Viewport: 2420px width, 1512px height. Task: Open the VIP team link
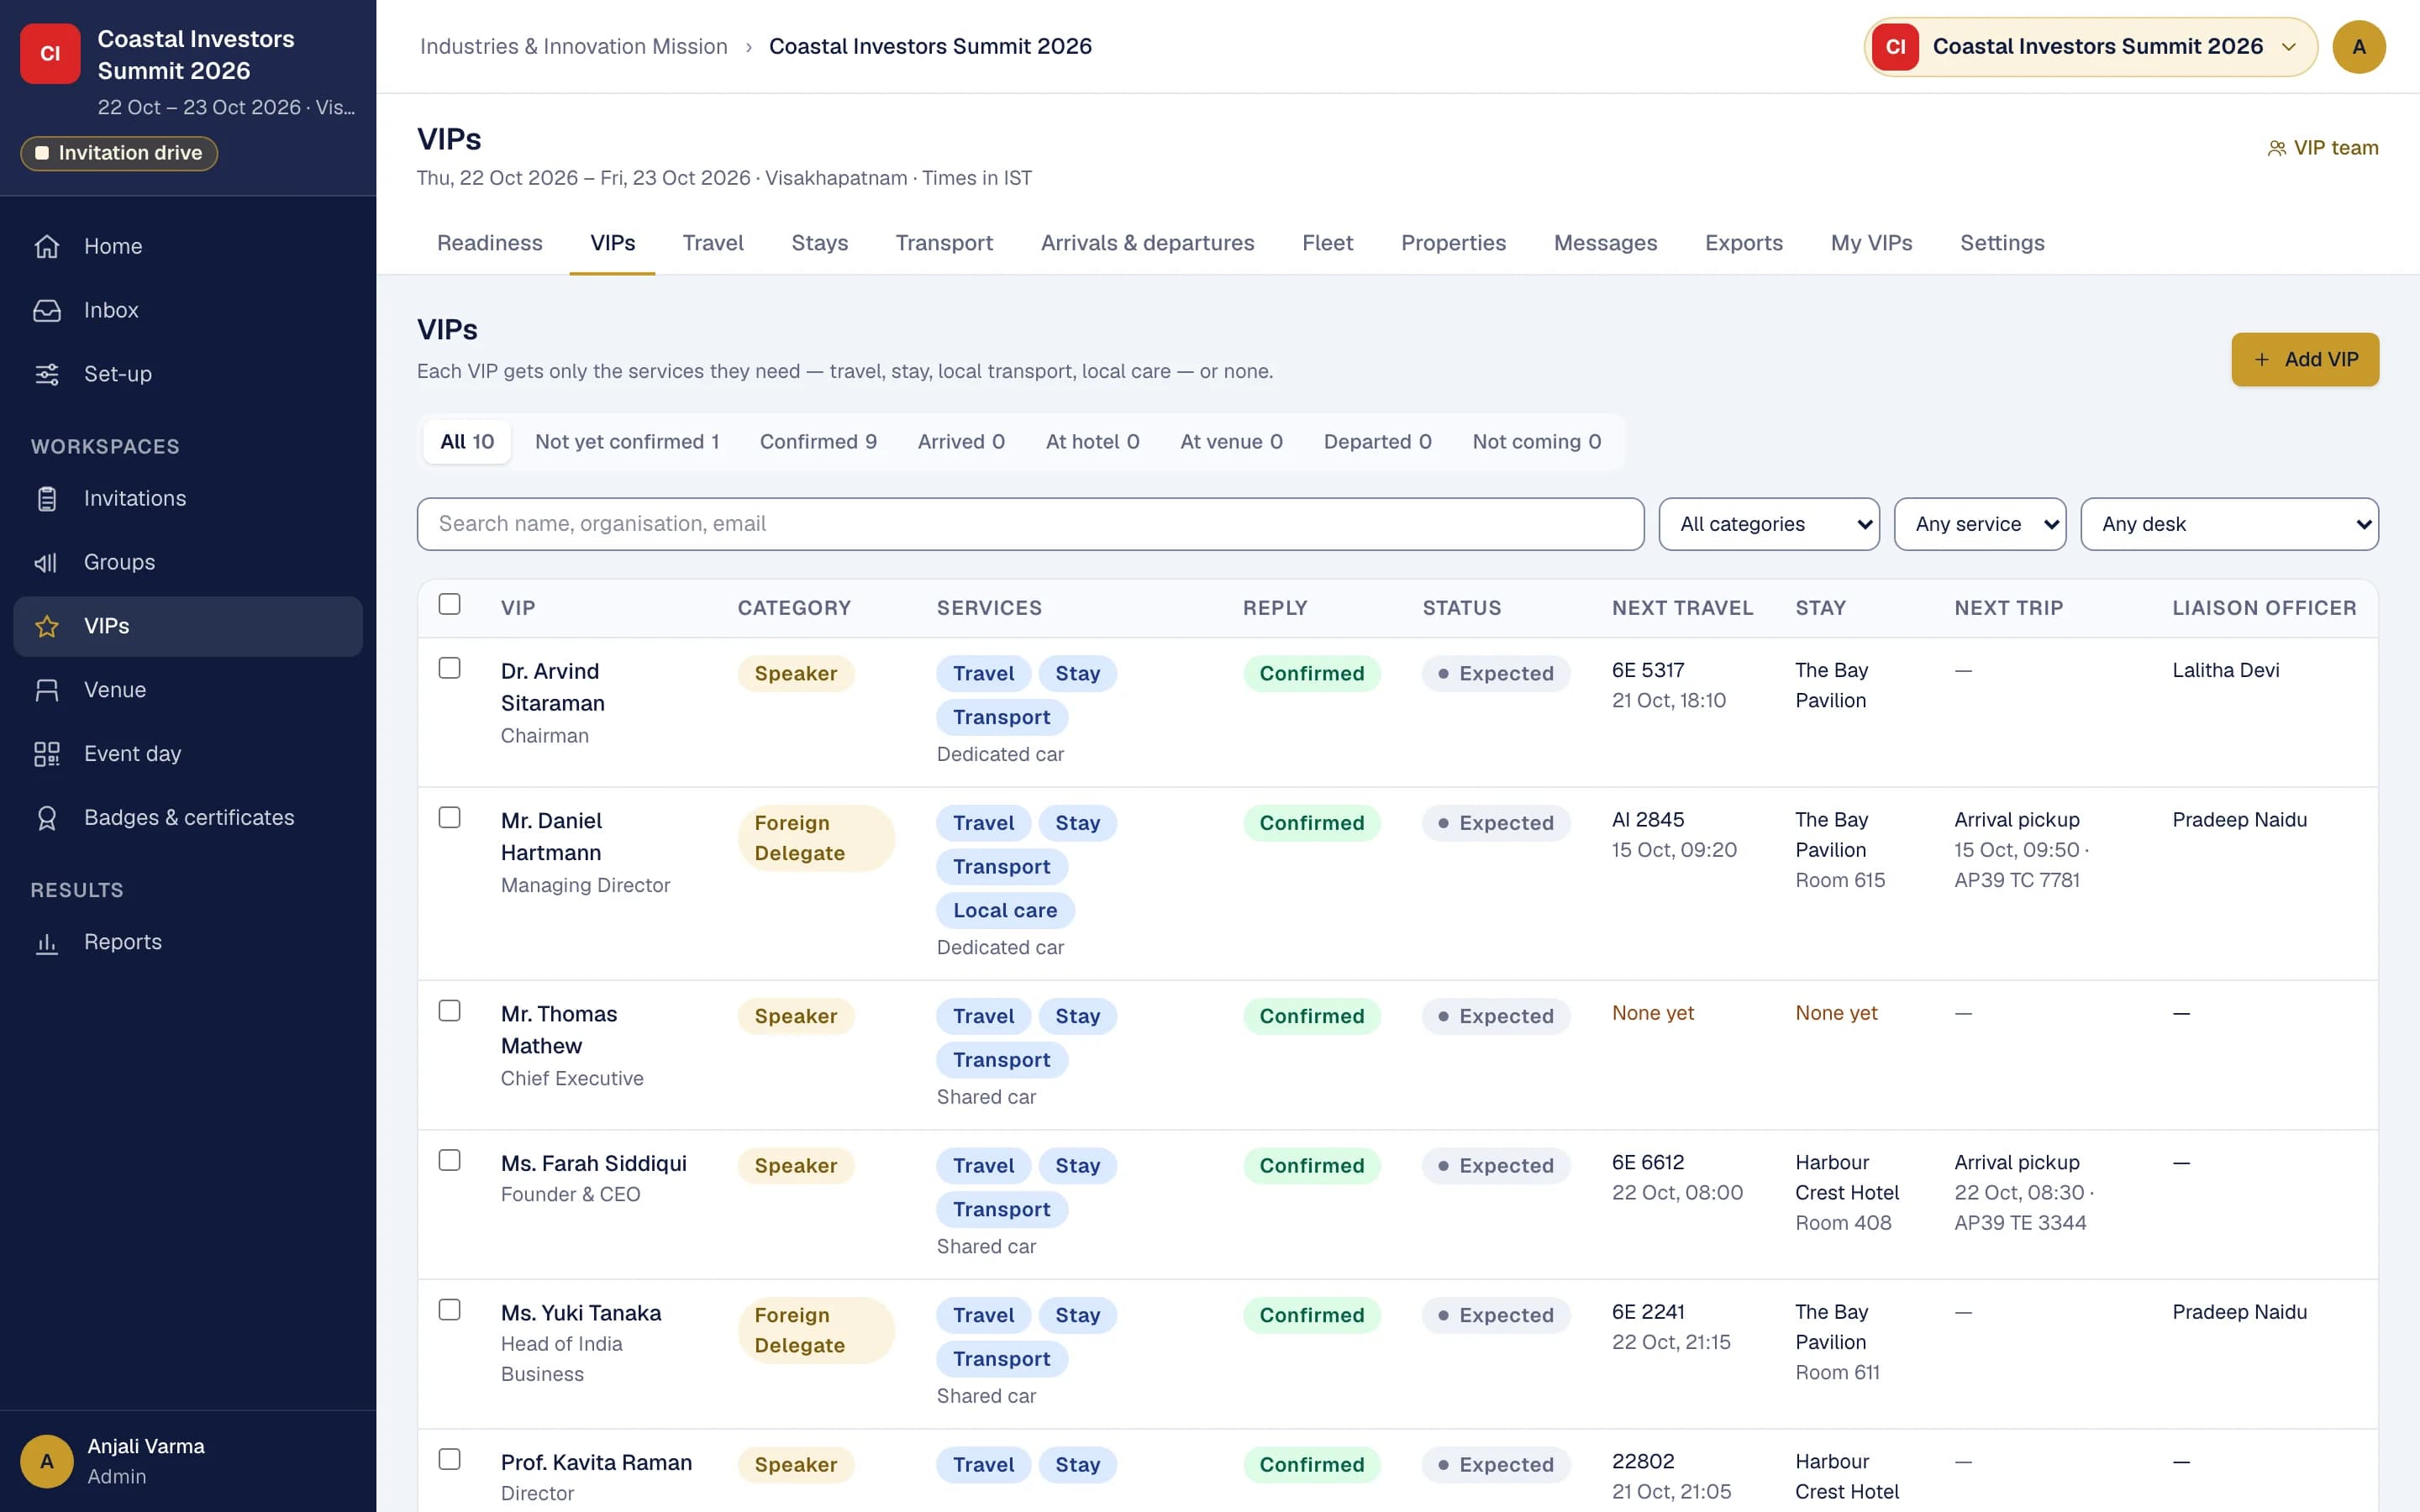[x=2322, y=148]
